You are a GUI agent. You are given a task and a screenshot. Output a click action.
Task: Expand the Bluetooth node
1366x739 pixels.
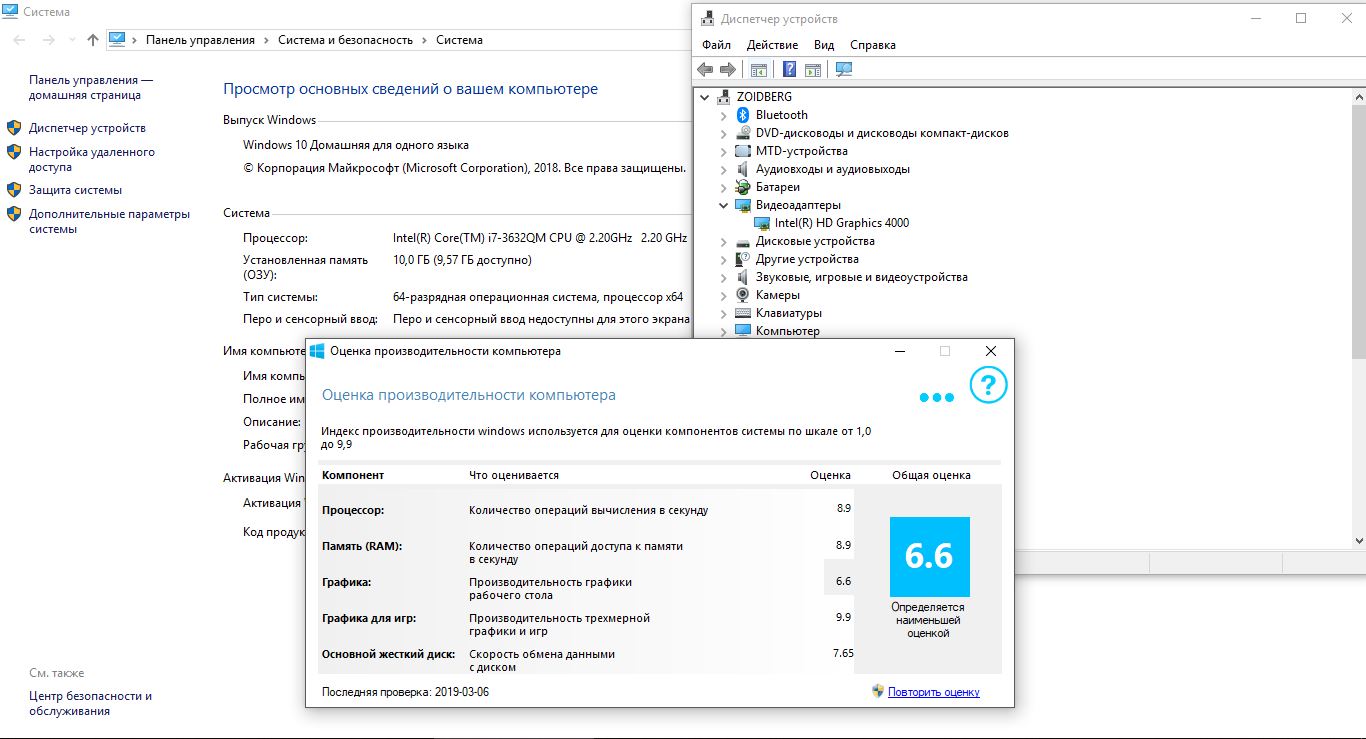[x=724, y=115]
